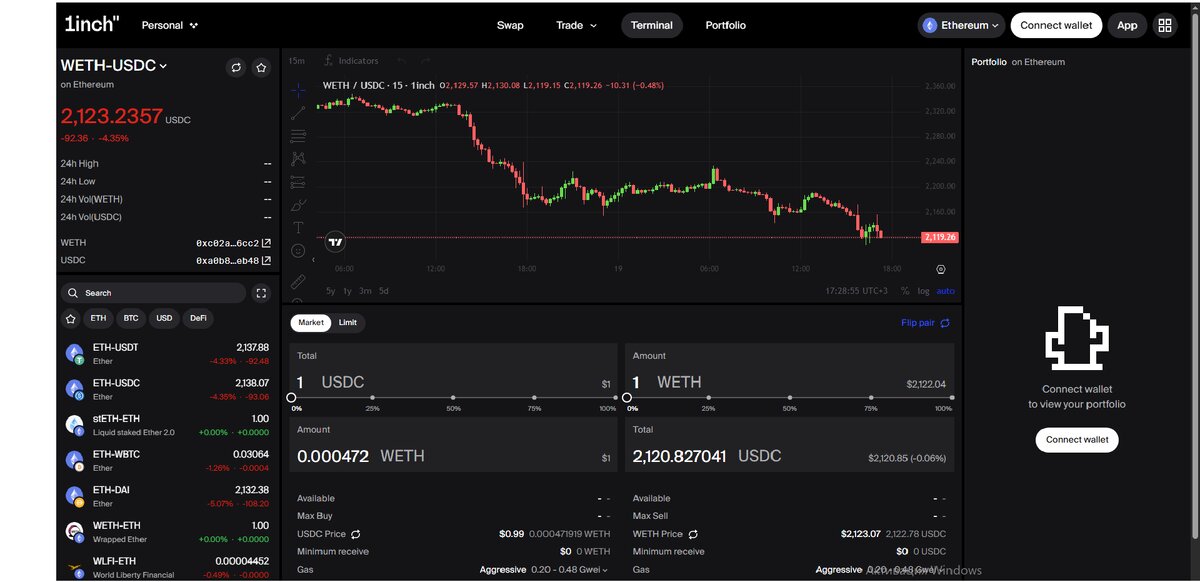Set chart range to 1y
The height and width of the screenshot is (582, 1200).
(347, 291)
